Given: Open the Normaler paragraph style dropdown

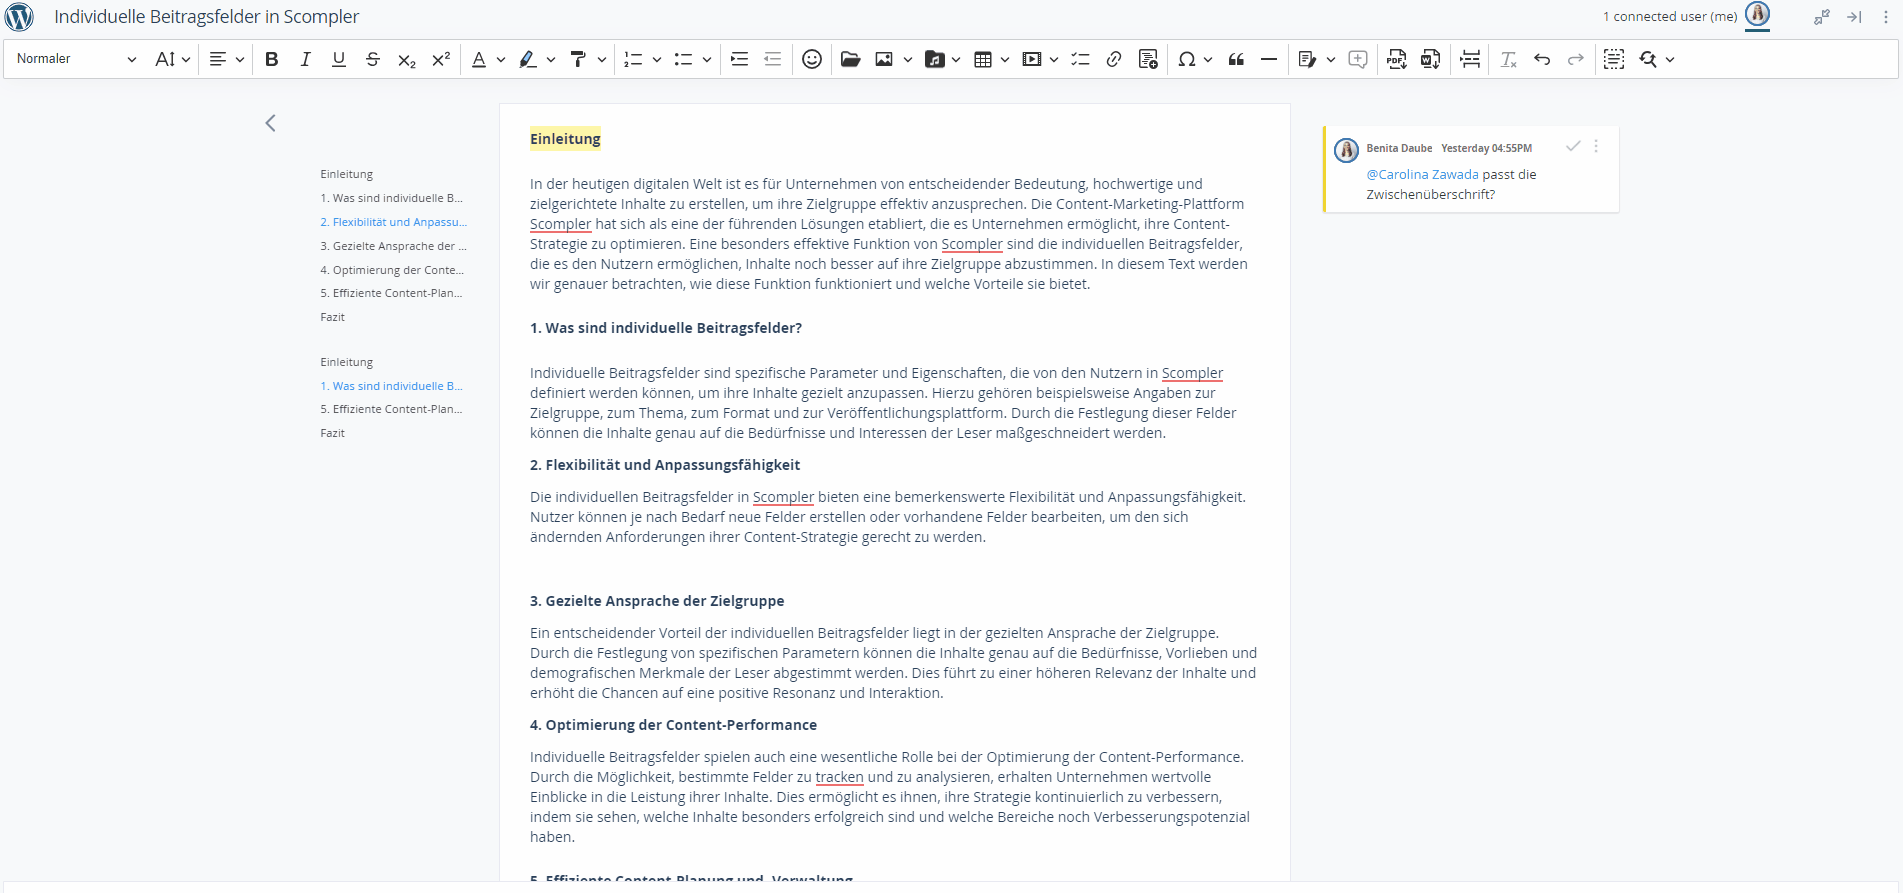Looking at the screenshot, I should click(x=76, y=59).
